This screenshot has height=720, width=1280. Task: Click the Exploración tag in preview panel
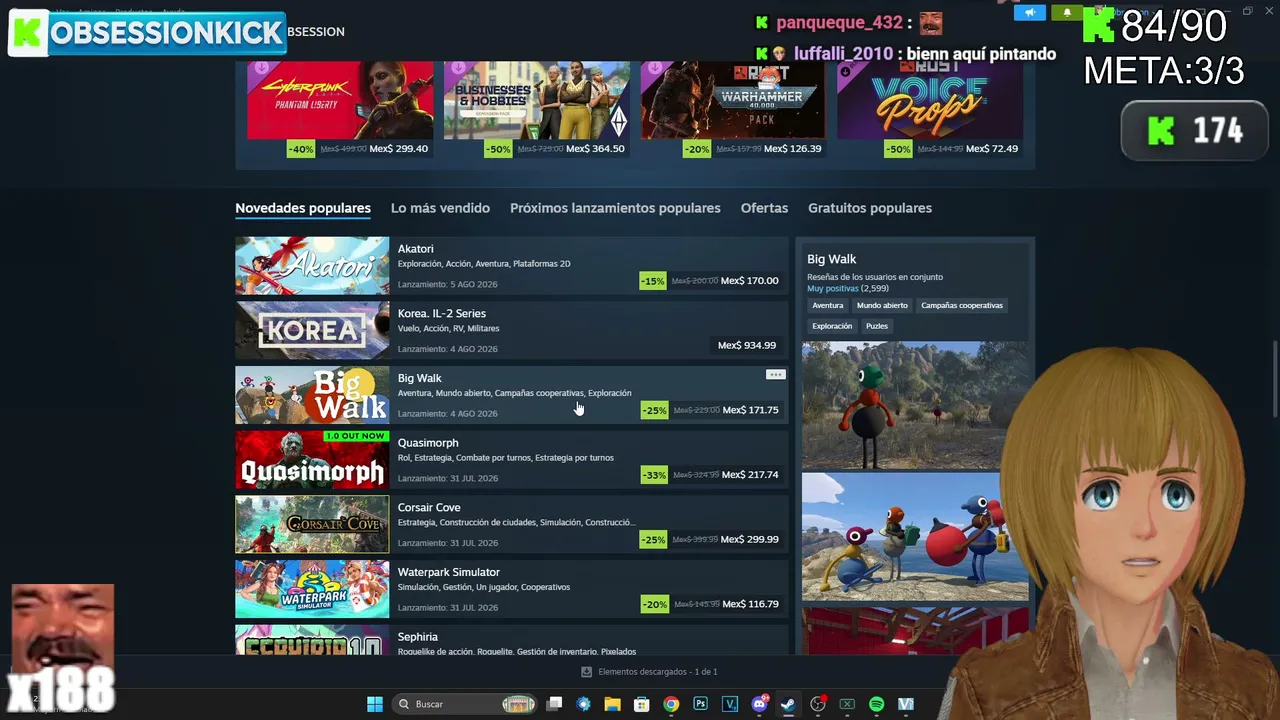[x=832, y=326]
